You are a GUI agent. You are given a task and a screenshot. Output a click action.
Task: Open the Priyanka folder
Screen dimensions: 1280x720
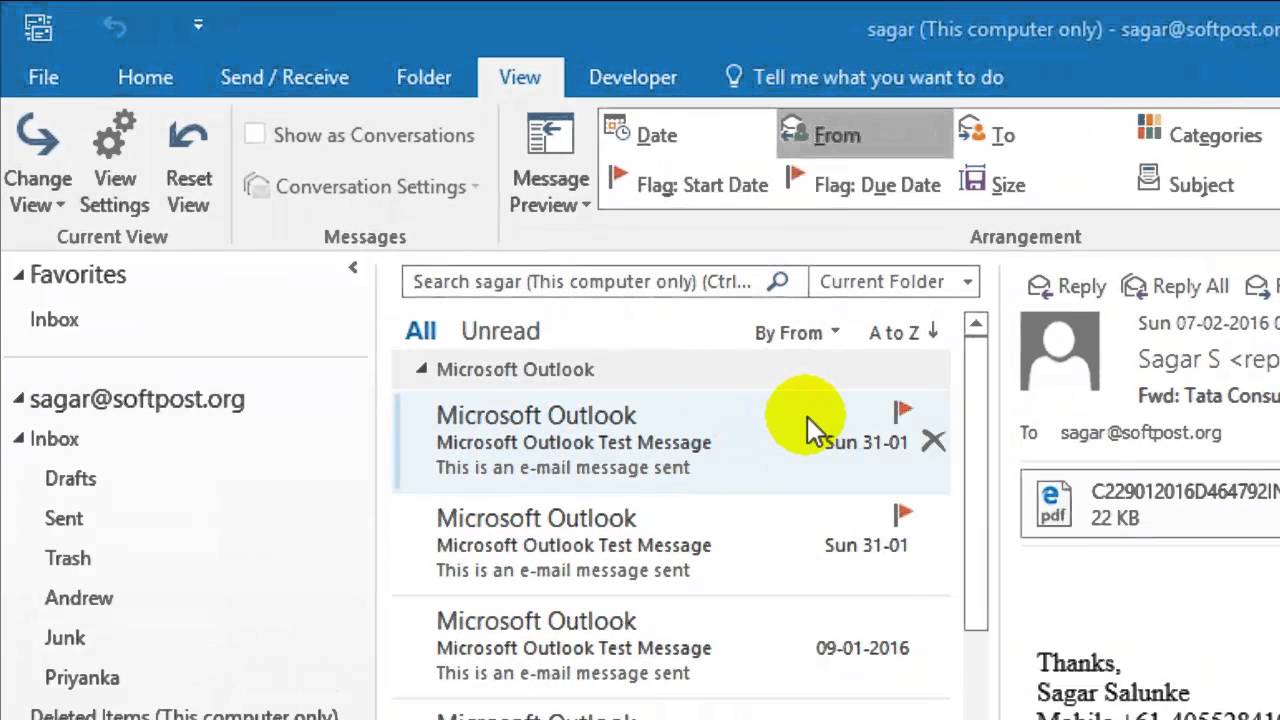pos(82,677)
